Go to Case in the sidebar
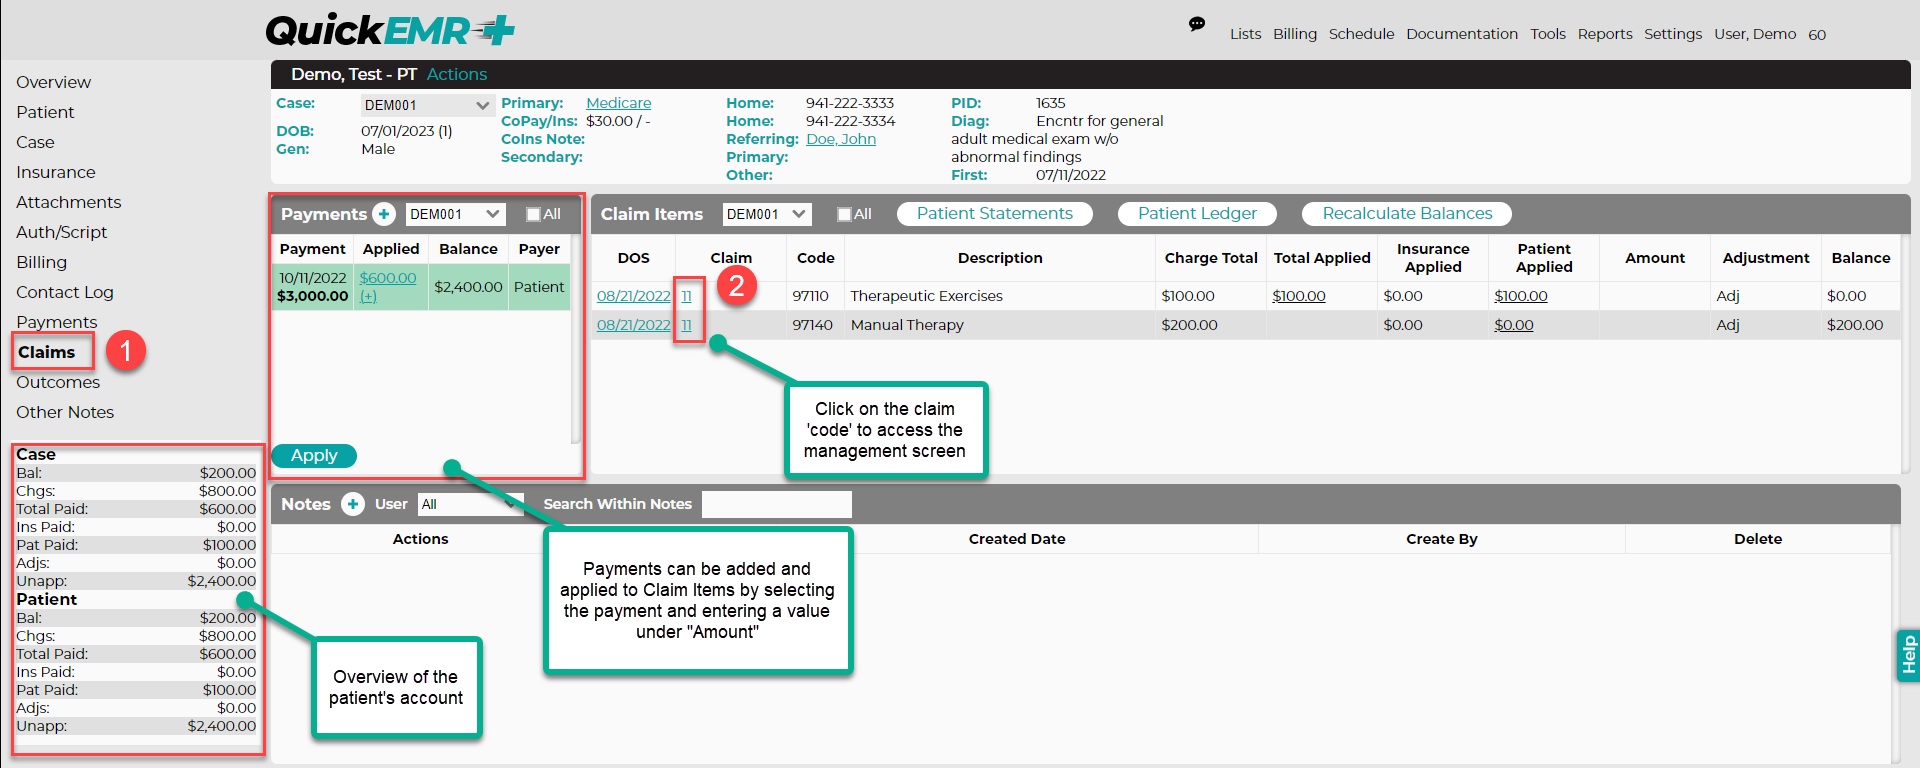This screenshot has height=768, width=1920. point(35,142)
